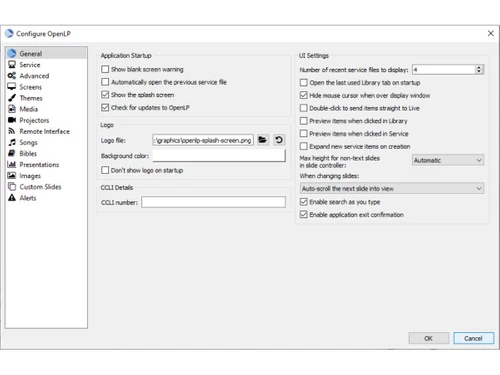Open the Max height Automatic dropdown
500x375 pixels.
pyautogui.click(x=448, y=160)
